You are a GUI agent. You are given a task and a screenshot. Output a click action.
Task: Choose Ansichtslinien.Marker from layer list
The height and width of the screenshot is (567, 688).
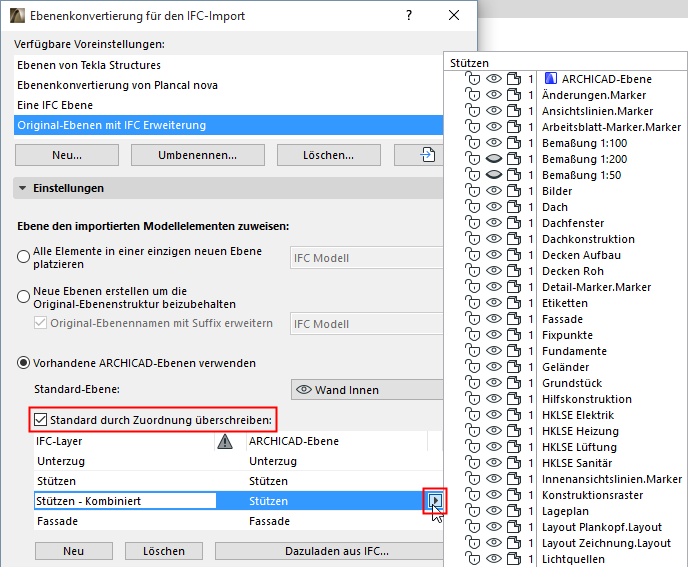click(597, 111)
